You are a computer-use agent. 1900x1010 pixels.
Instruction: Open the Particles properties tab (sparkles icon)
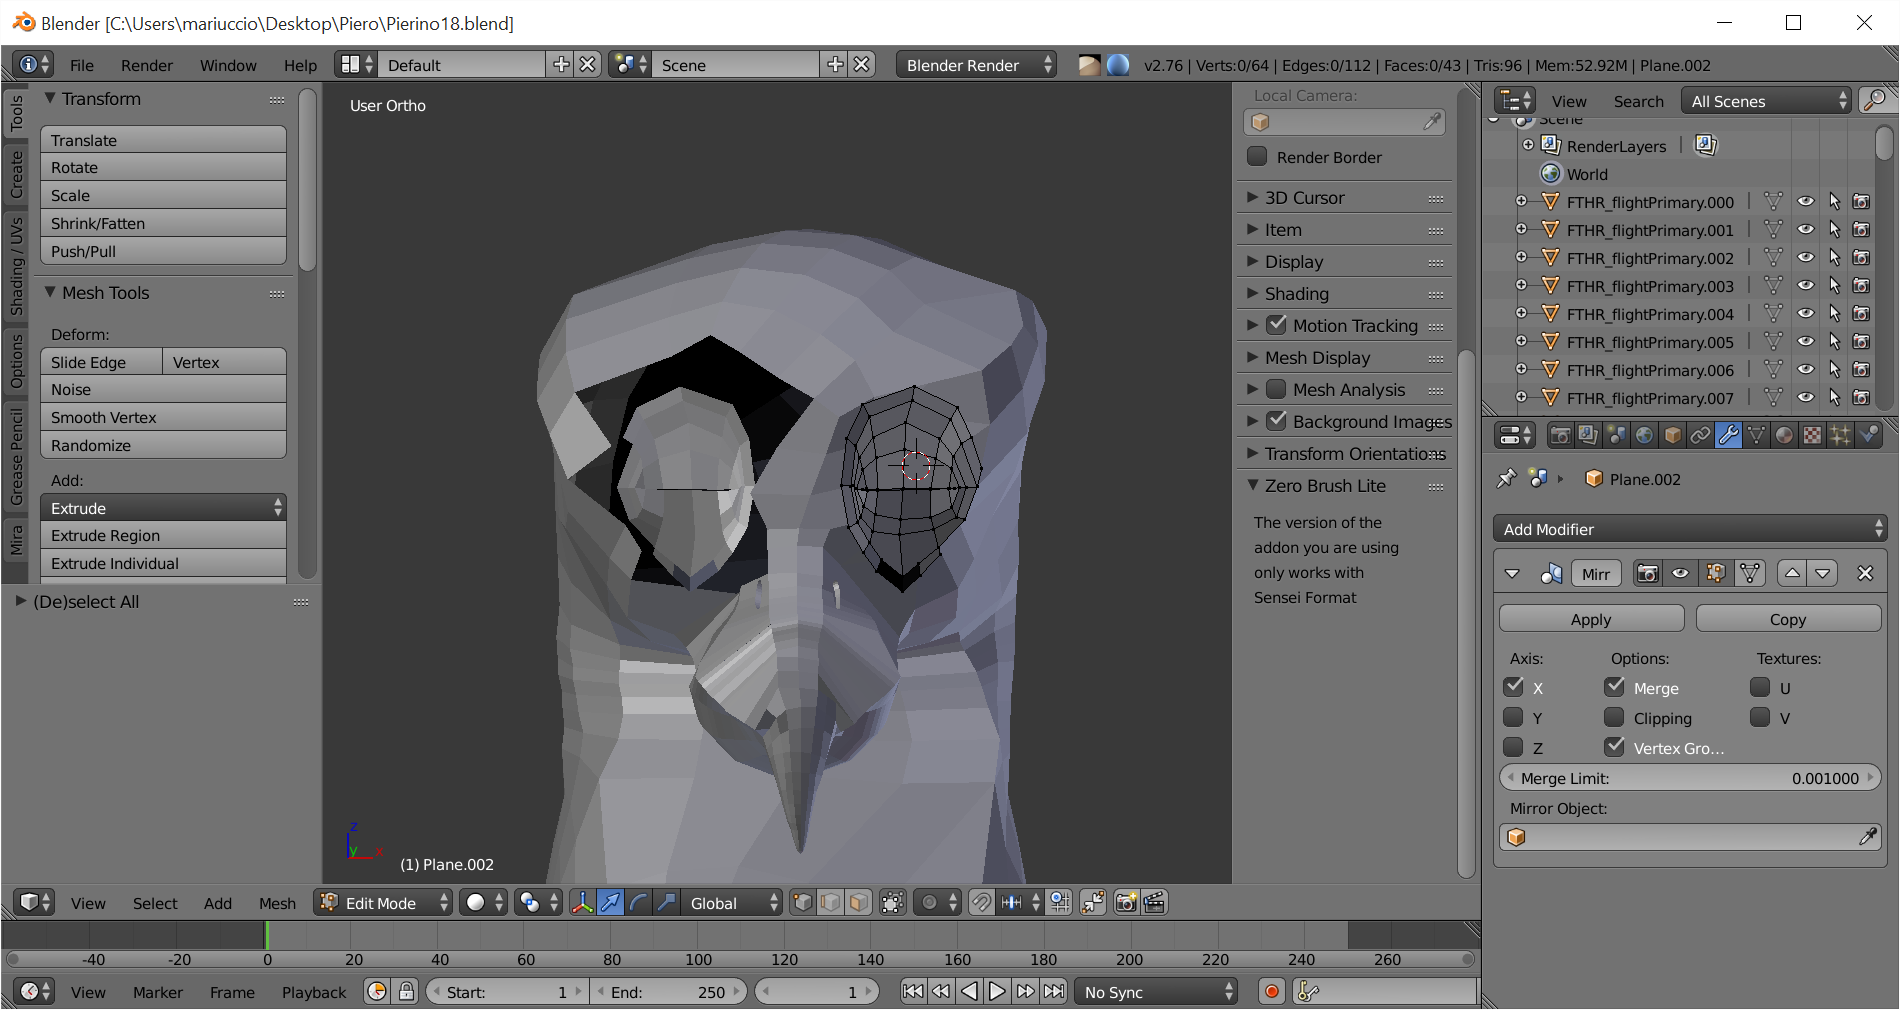tap(1840, 435)
